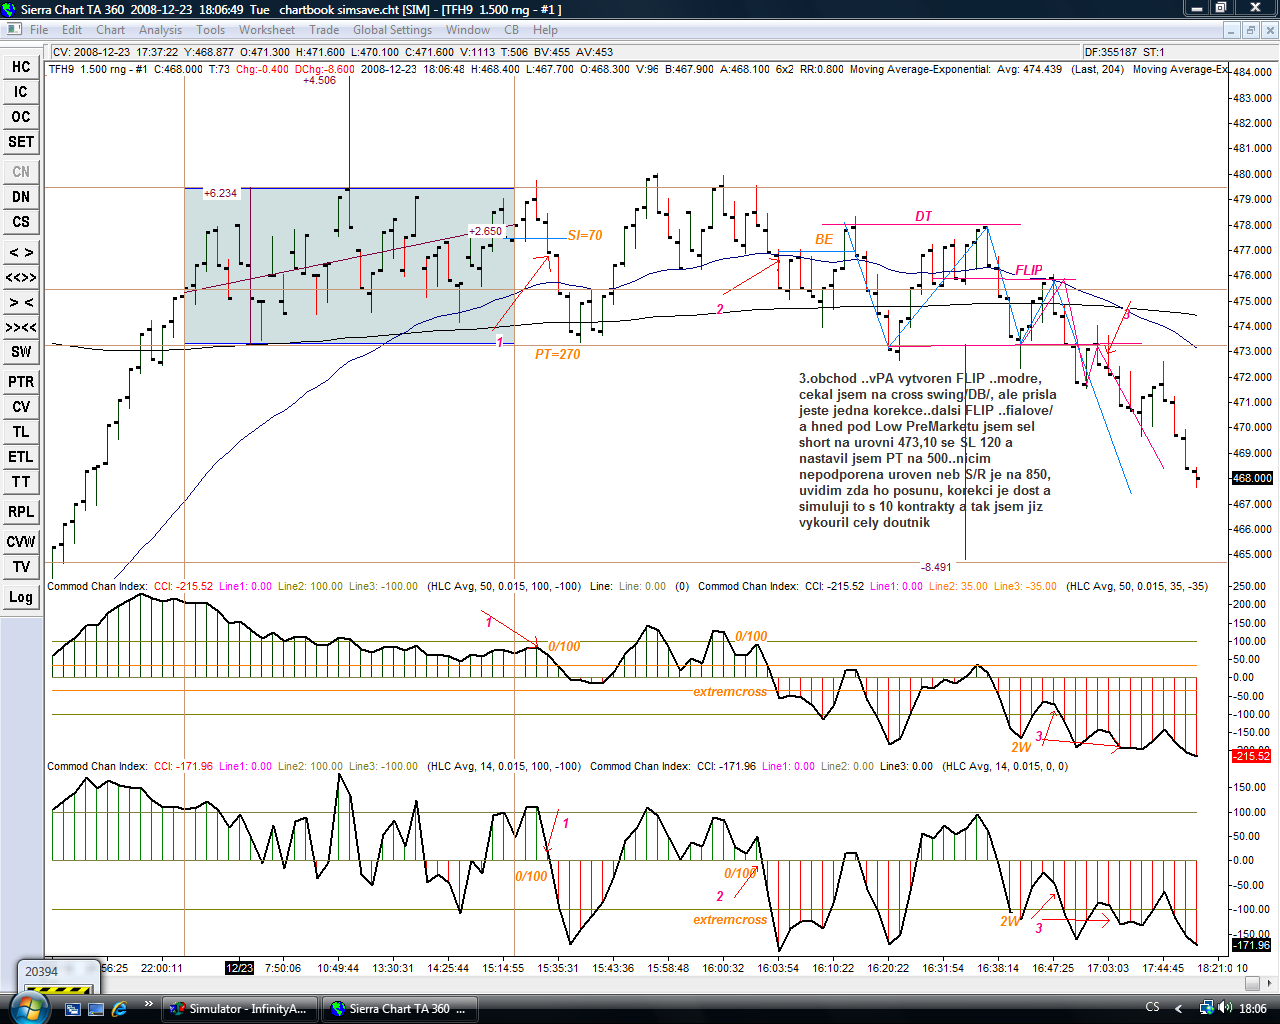Click the Show Desktop quick-launch icon
Image resolution: width=1280 pixels, height=1024 pixels.
pos(96,1009)
